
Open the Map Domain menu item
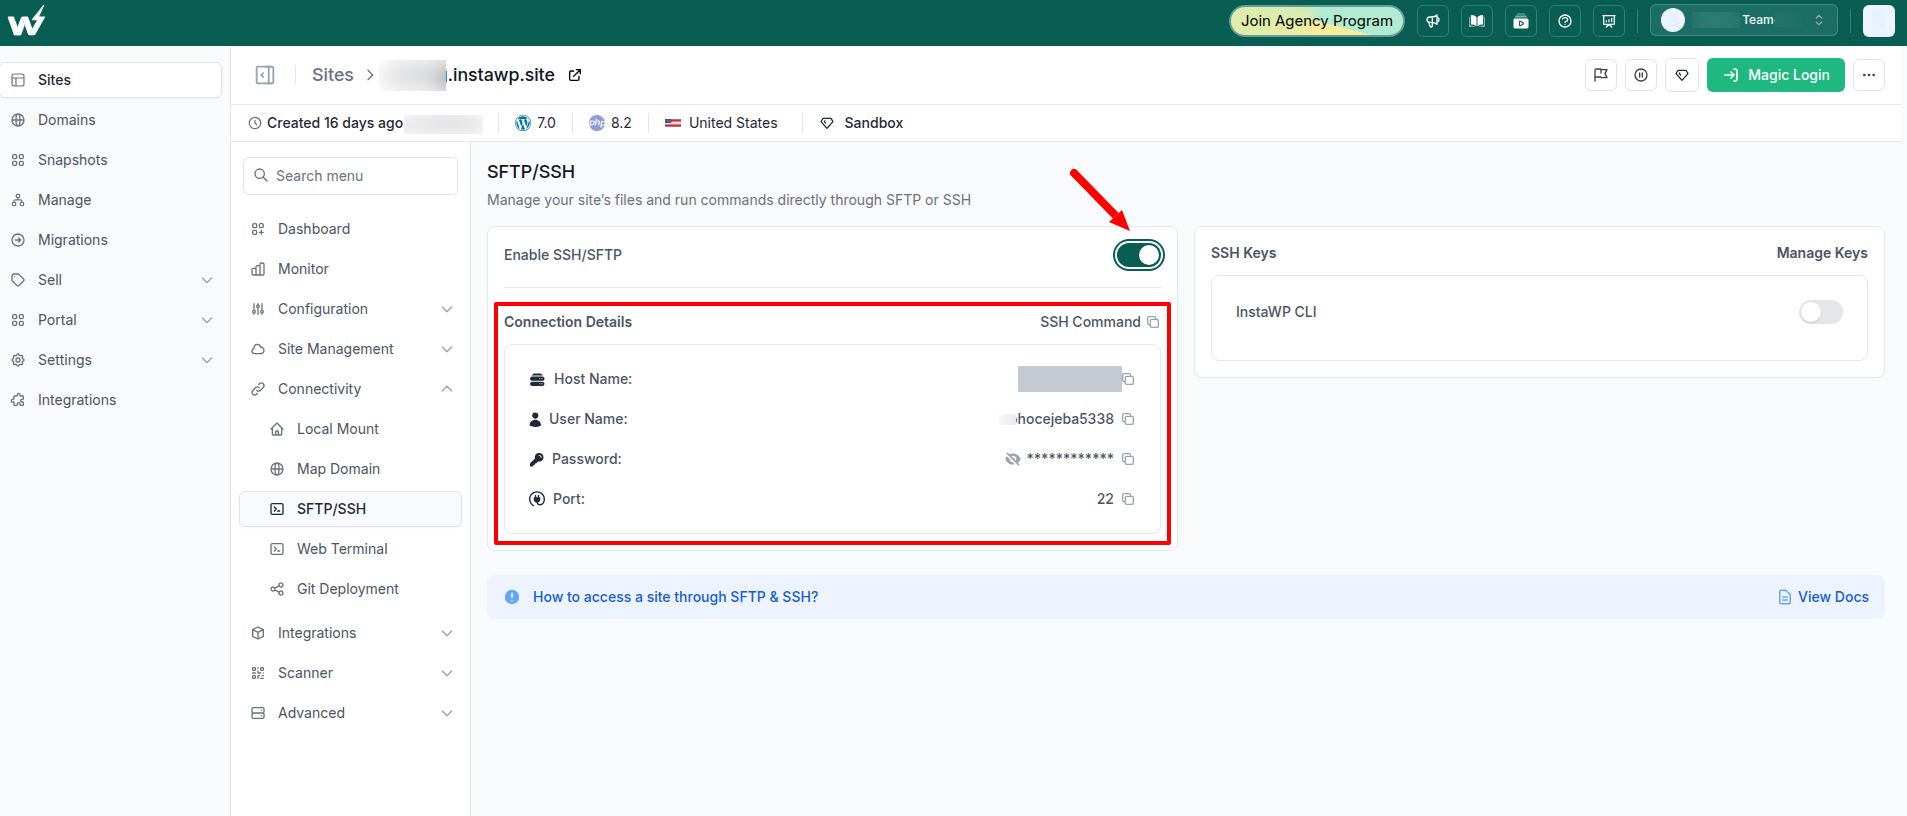pos(350,469)
